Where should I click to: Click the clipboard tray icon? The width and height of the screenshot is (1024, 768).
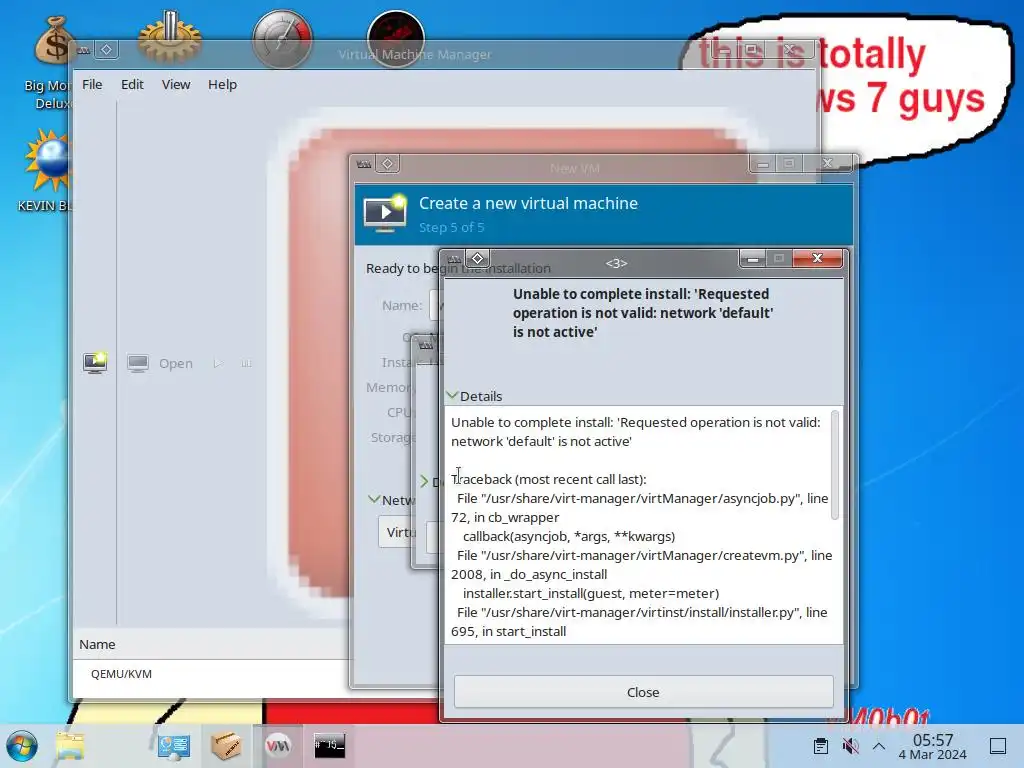(x=821, y=746)
